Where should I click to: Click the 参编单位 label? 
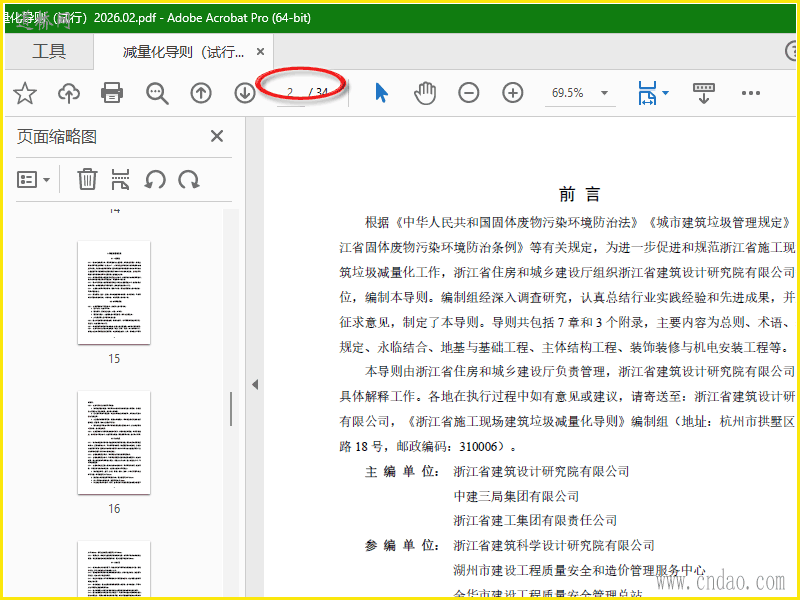pos(403,545)
